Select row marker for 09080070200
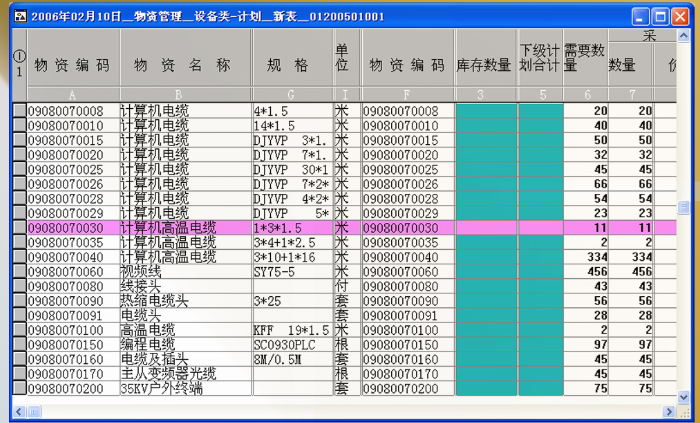700x423 pixels. click(18, 388)
